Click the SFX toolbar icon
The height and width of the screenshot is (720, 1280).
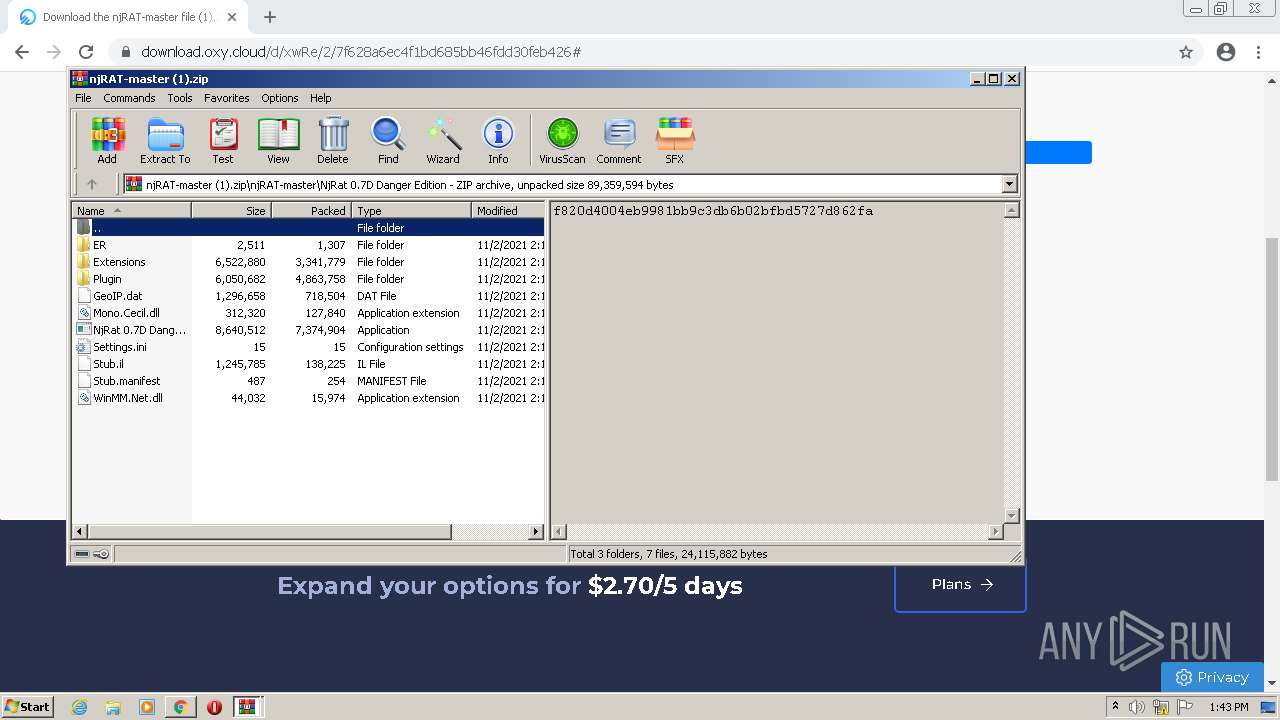click(675, 141)
